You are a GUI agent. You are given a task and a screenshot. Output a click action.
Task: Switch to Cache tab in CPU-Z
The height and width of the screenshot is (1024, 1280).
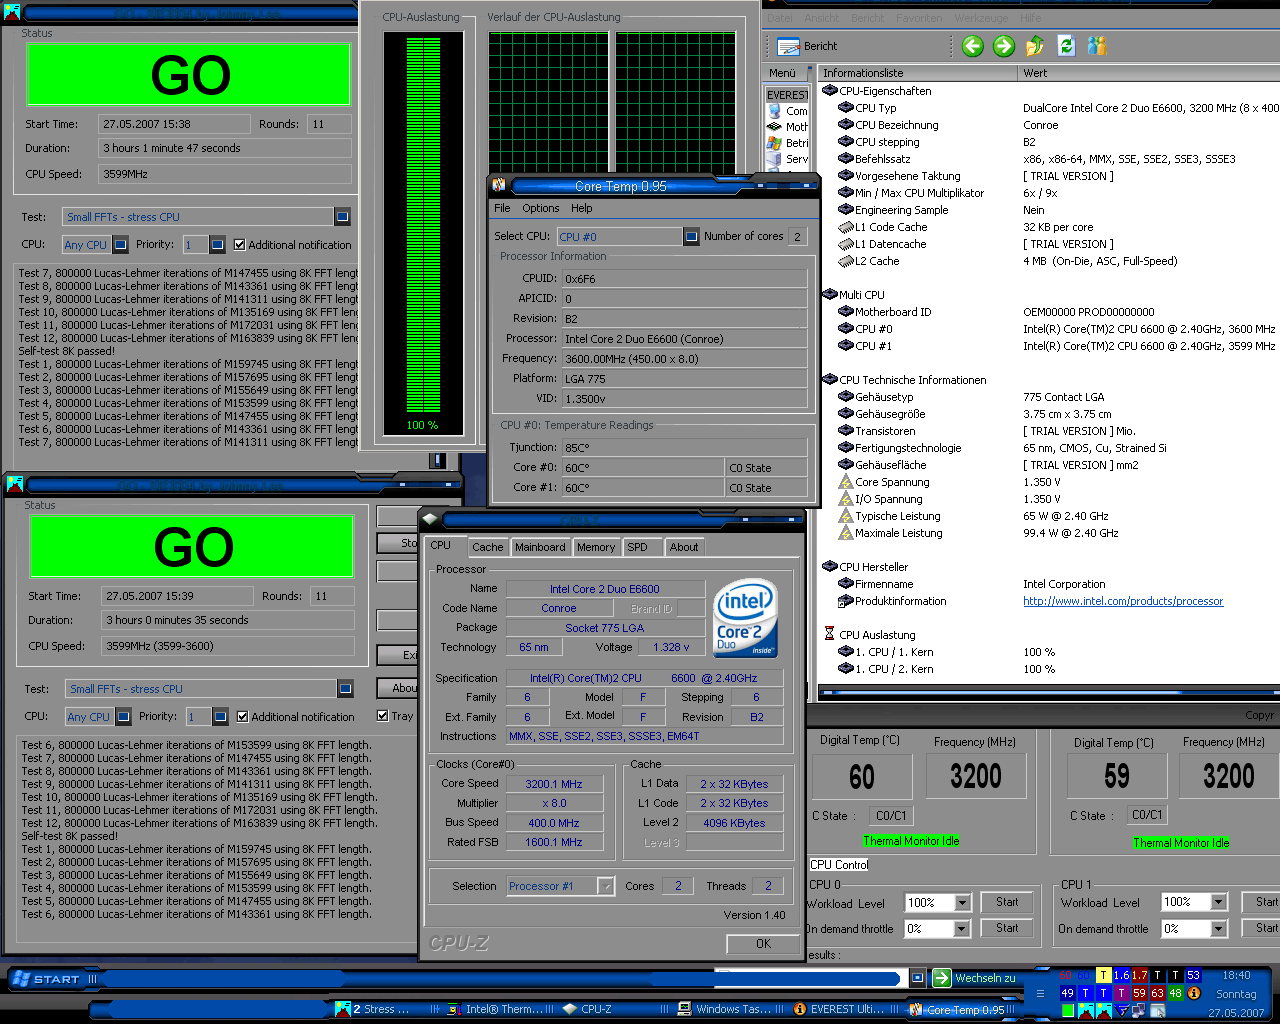tap(488, 547)
